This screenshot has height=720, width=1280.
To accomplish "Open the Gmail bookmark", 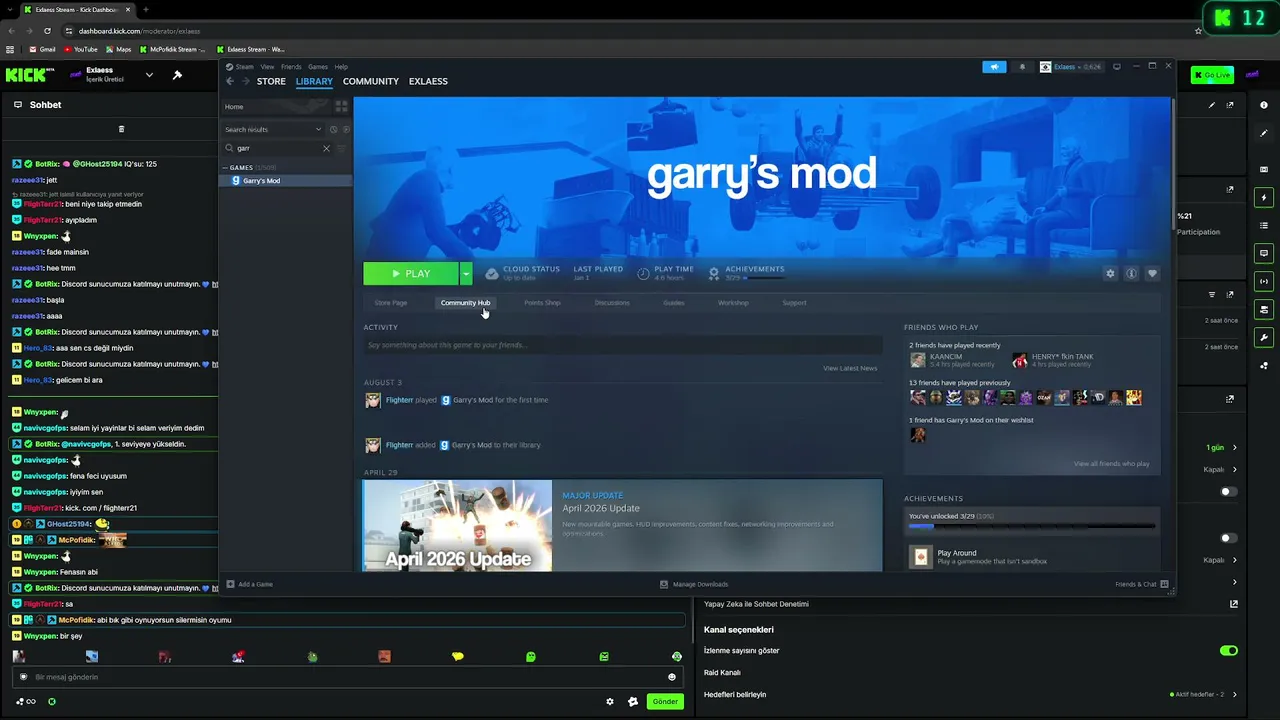I will 43,49.
